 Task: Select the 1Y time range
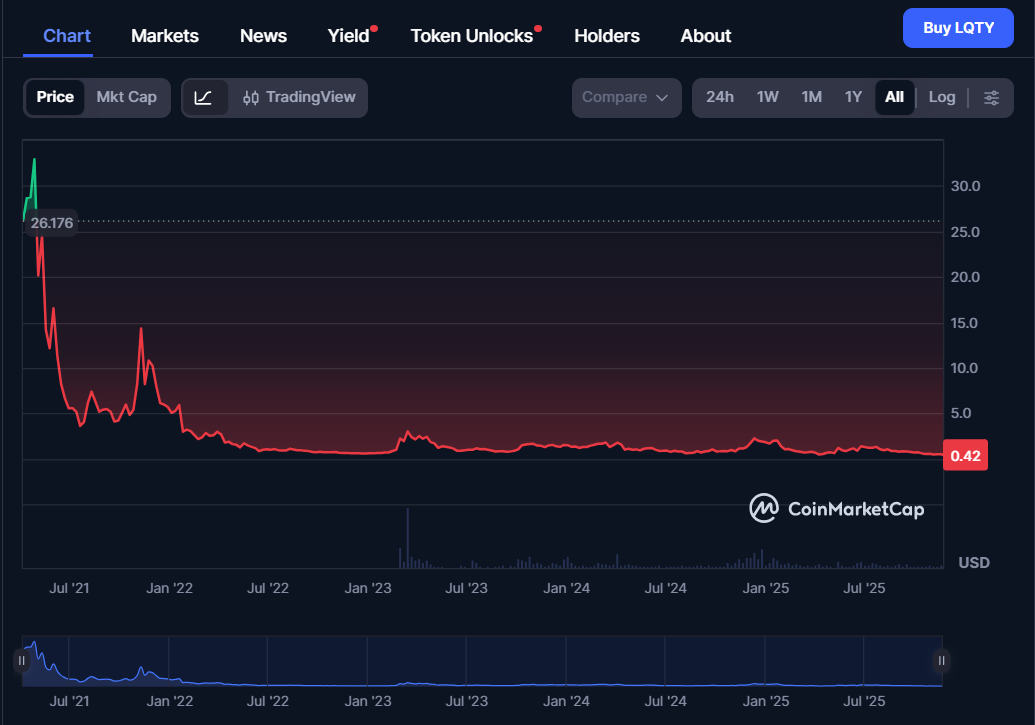point(853,97)
